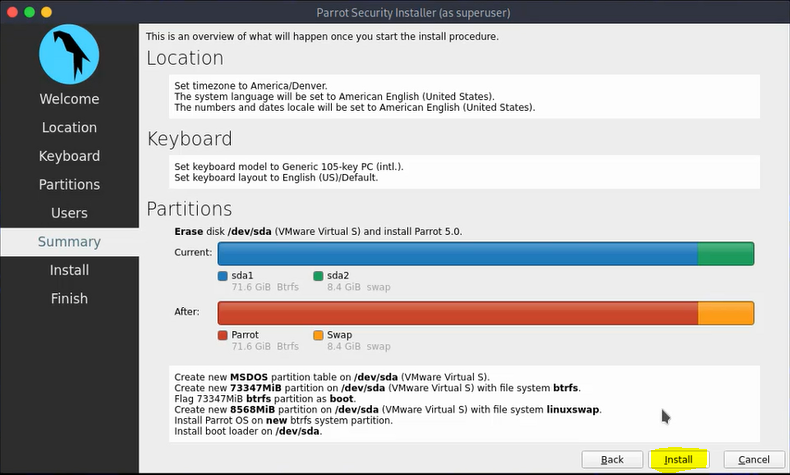The image size is (790, 475).
Task: Click 'Create new MSDOS partition table' line
Action: (x=332, y=377)
